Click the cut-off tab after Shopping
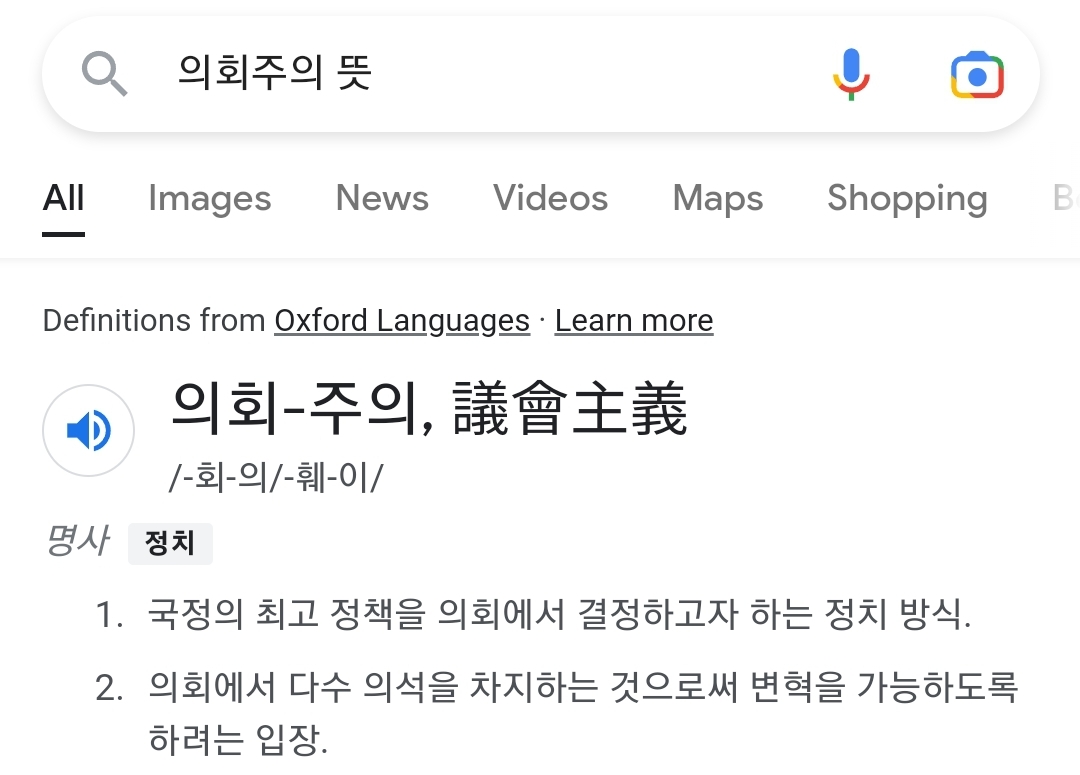1080x775 pixels. click(1064, 198)
